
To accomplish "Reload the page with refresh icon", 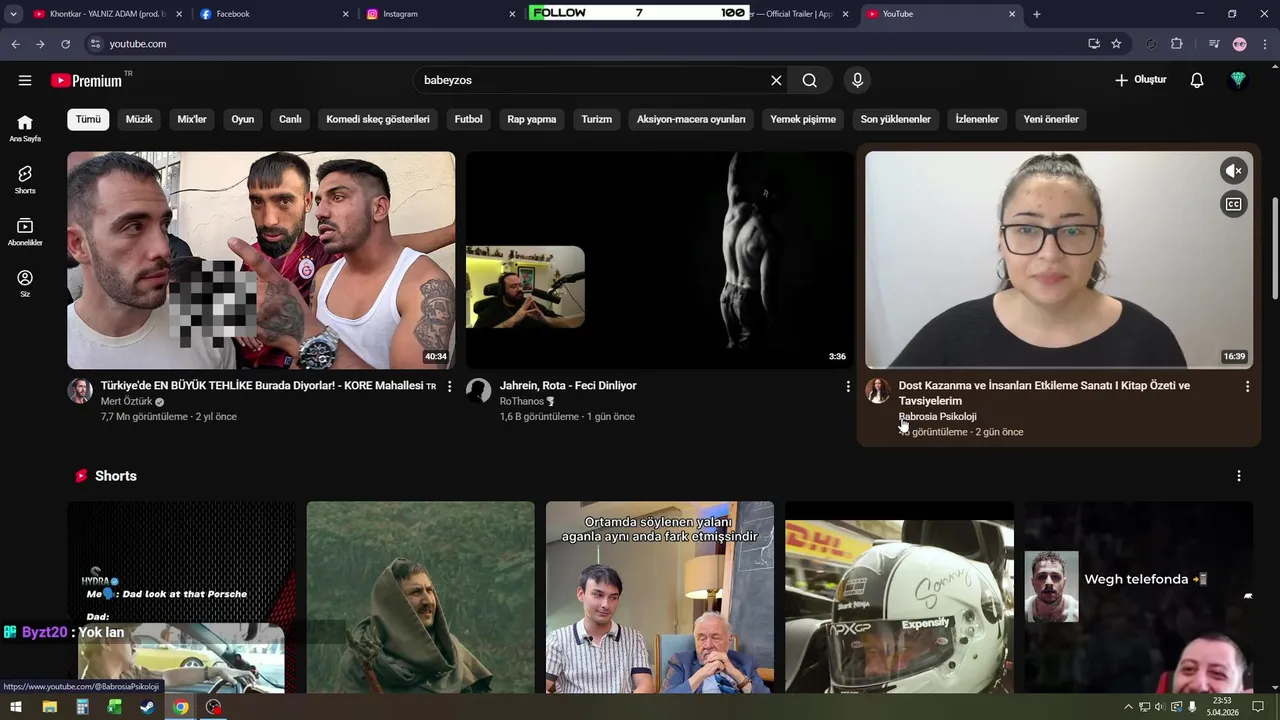I will (x=65, y=44).
